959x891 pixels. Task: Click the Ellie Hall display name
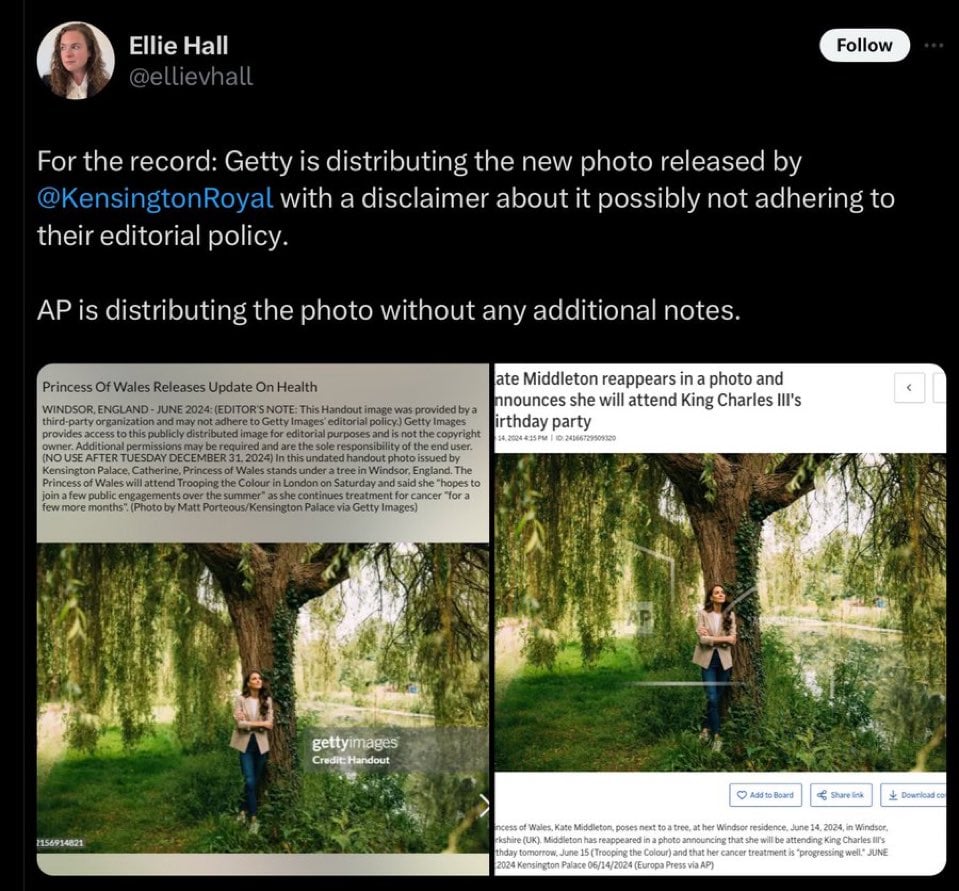coord(179,45)
